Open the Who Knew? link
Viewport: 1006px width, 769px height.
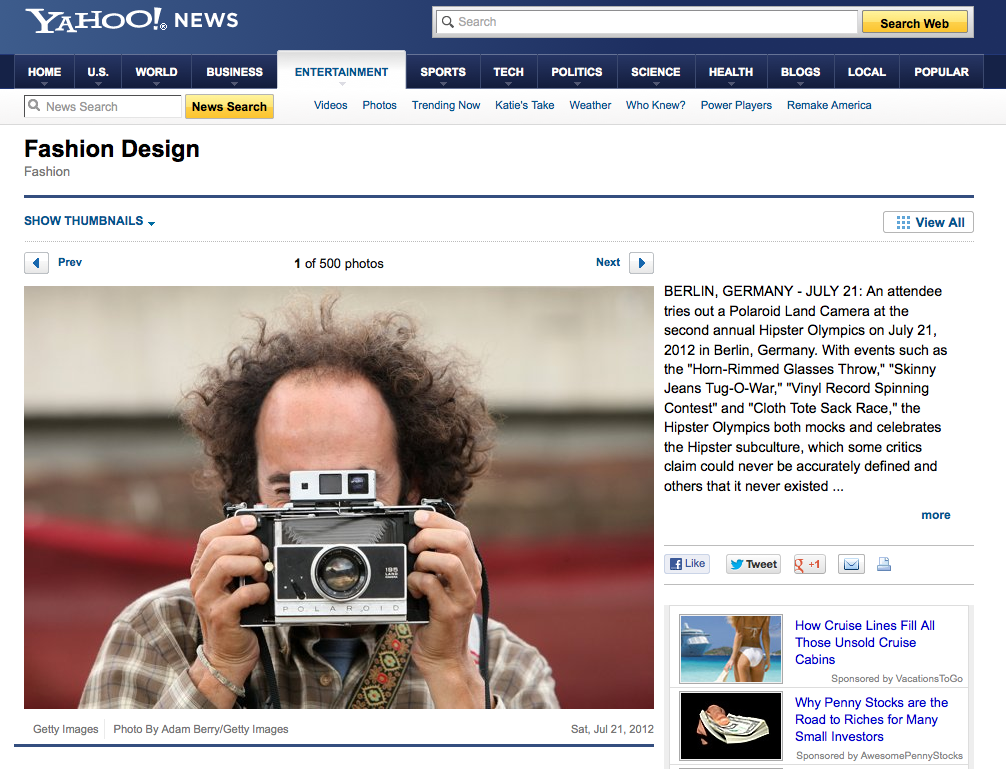pos(656,105)
